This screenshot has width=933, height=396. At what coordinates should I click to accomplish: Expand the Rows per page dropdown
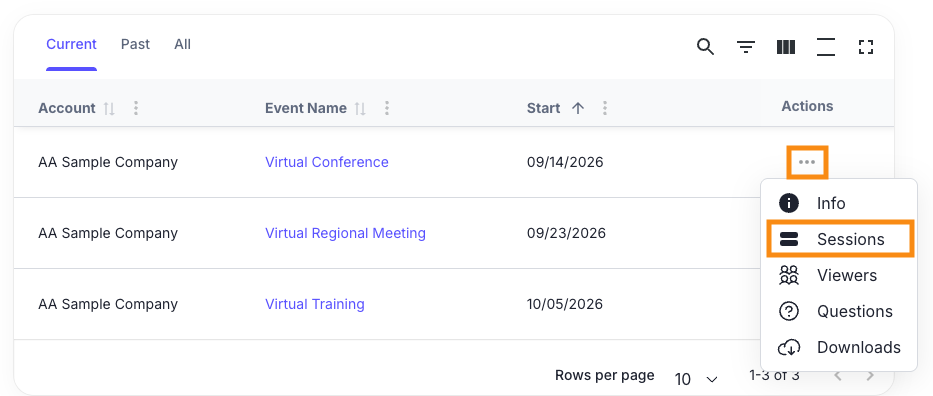tap(697, 379)
